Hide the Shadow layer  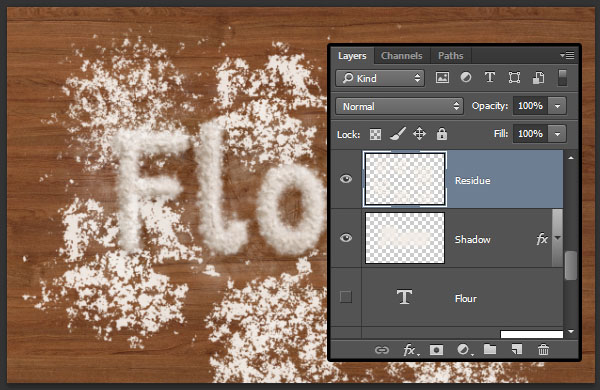pyautogui.click(x=346, y=238)
